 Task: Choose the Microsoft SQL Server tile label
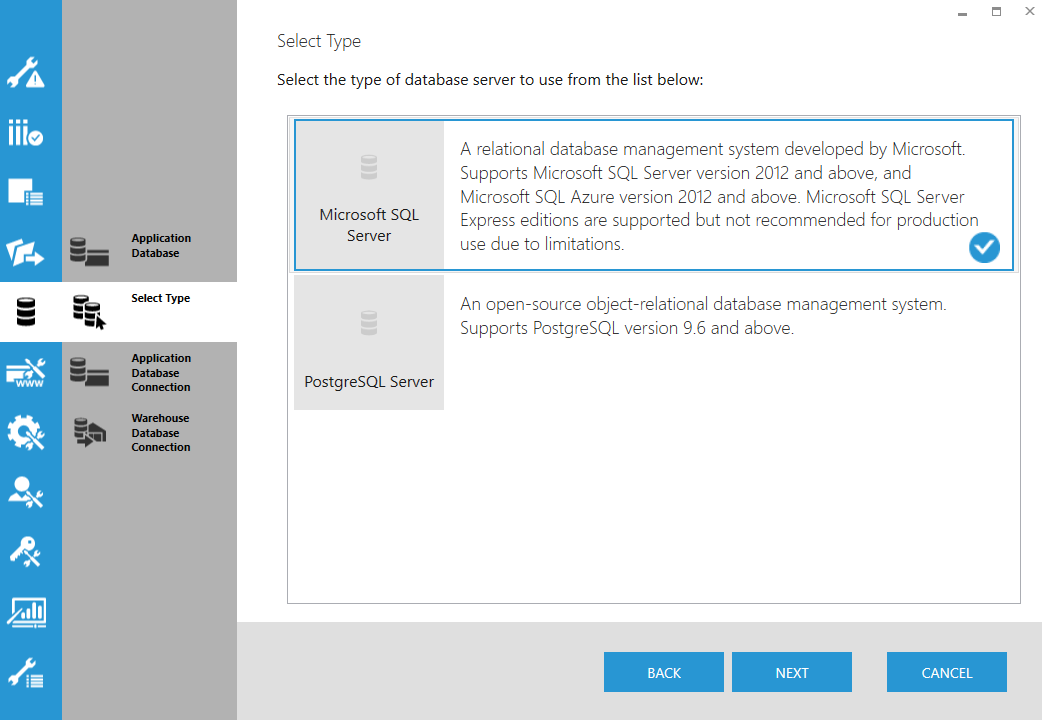(x=369, y=225)
